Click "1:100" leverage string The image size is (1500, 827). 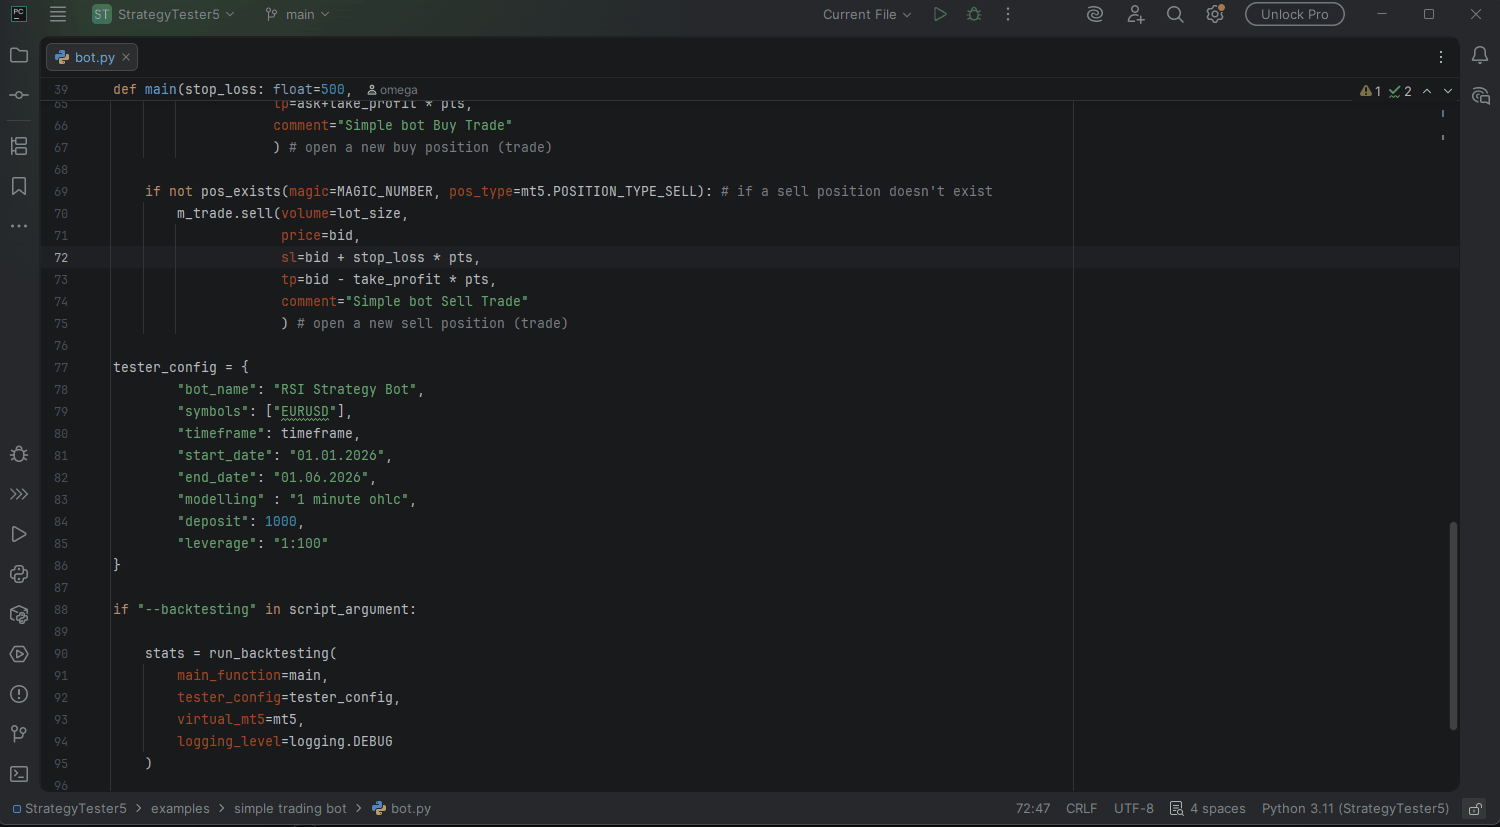click(x=301, y=543)
